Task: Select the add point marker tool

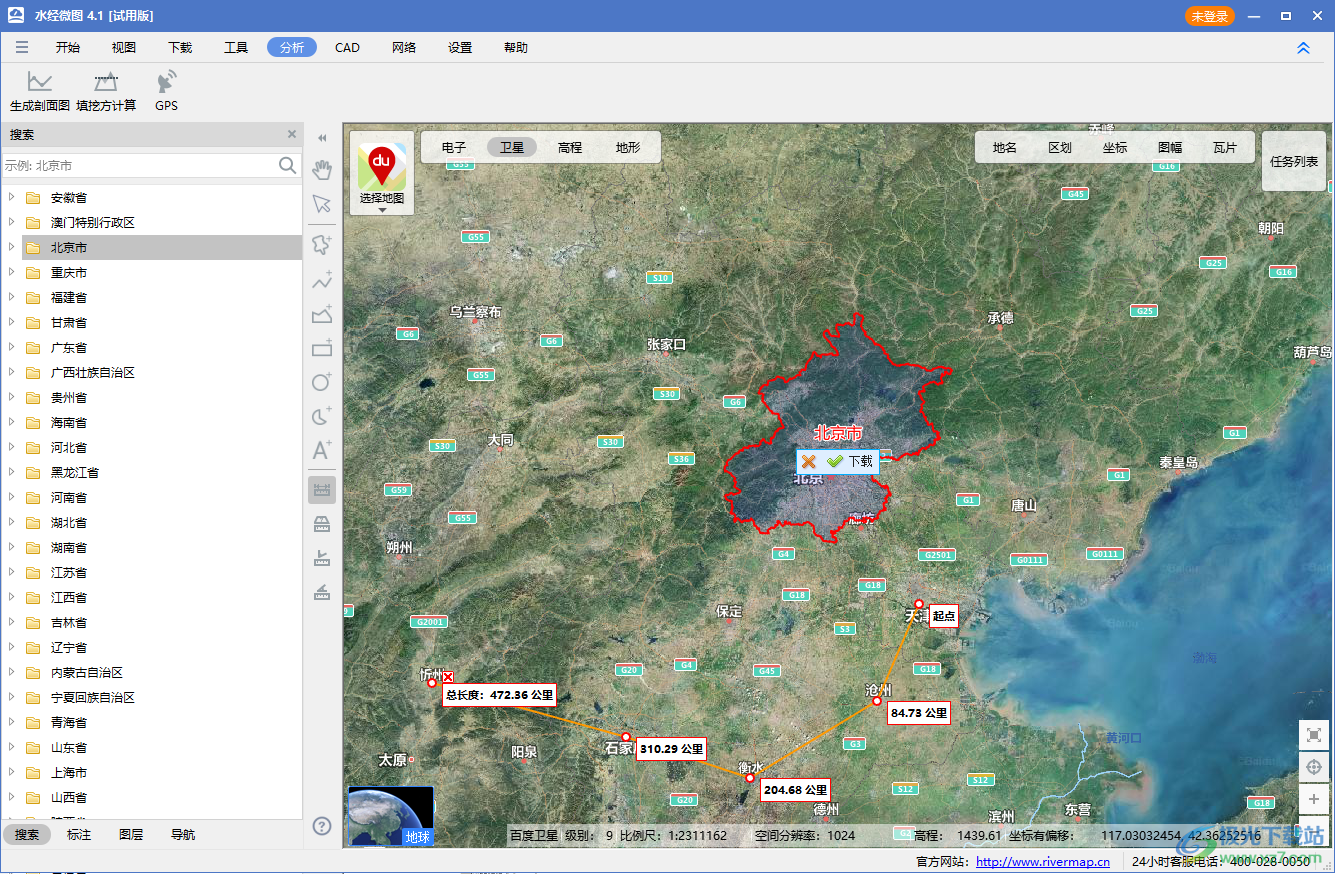Action: click(322, 243)
